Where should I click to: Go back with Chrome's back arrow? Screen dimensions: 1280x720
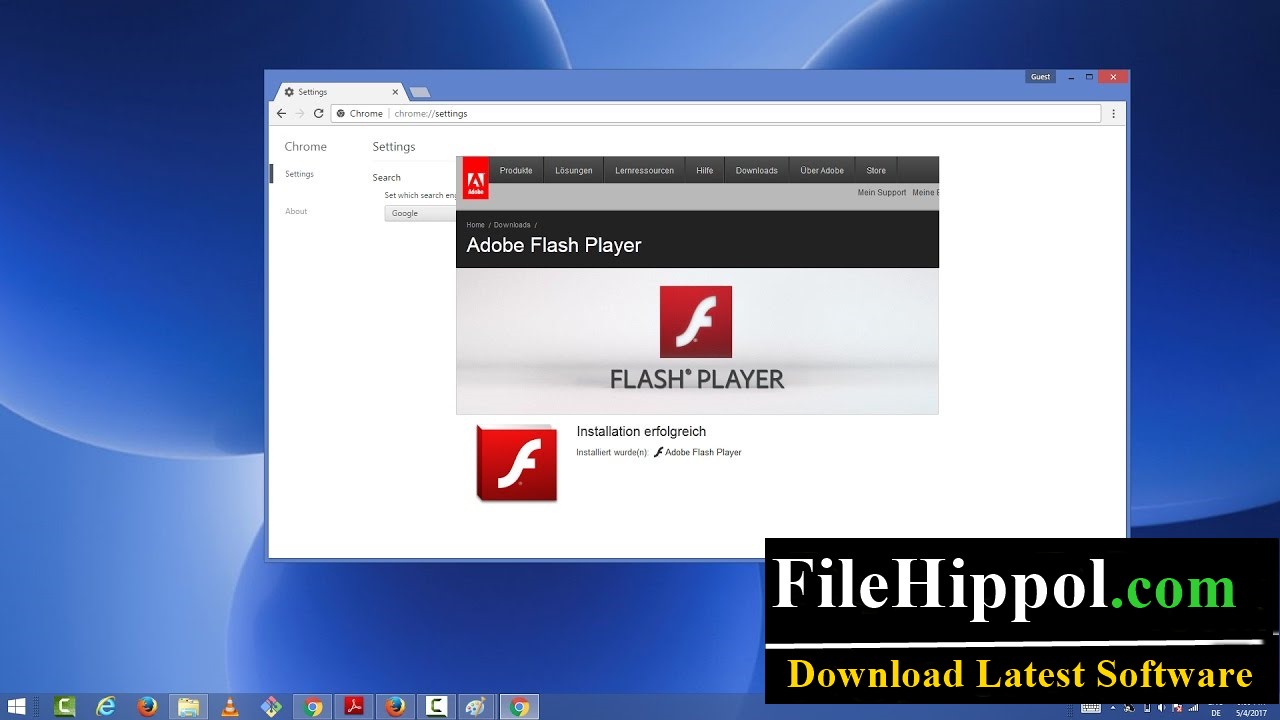point(281,114)
